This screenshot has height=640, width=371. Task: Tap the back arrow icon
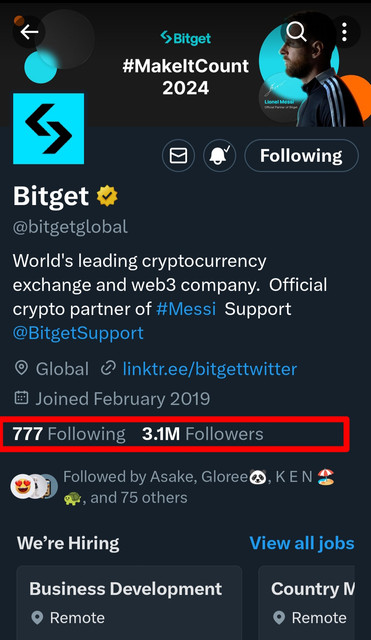[29, 32]
